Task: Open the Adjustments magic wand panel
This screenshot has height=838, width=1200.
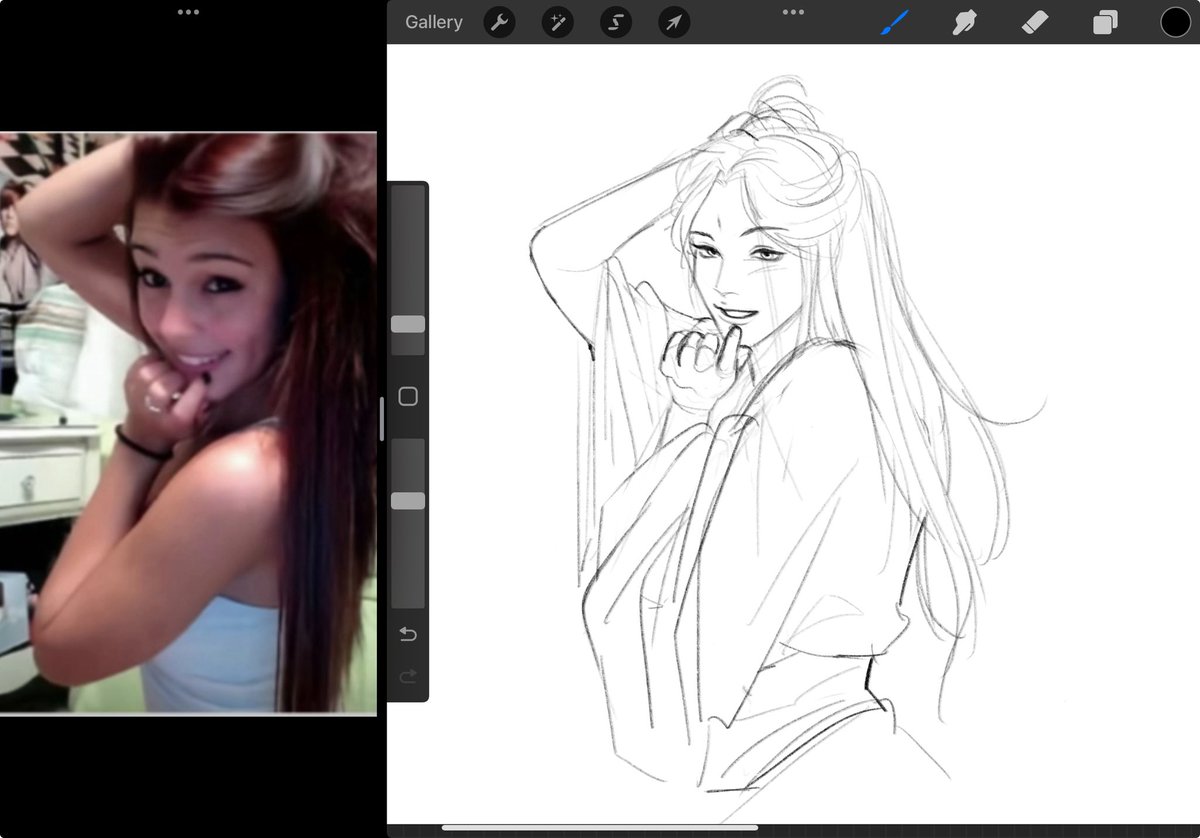Action: click(x=557, y=22)
